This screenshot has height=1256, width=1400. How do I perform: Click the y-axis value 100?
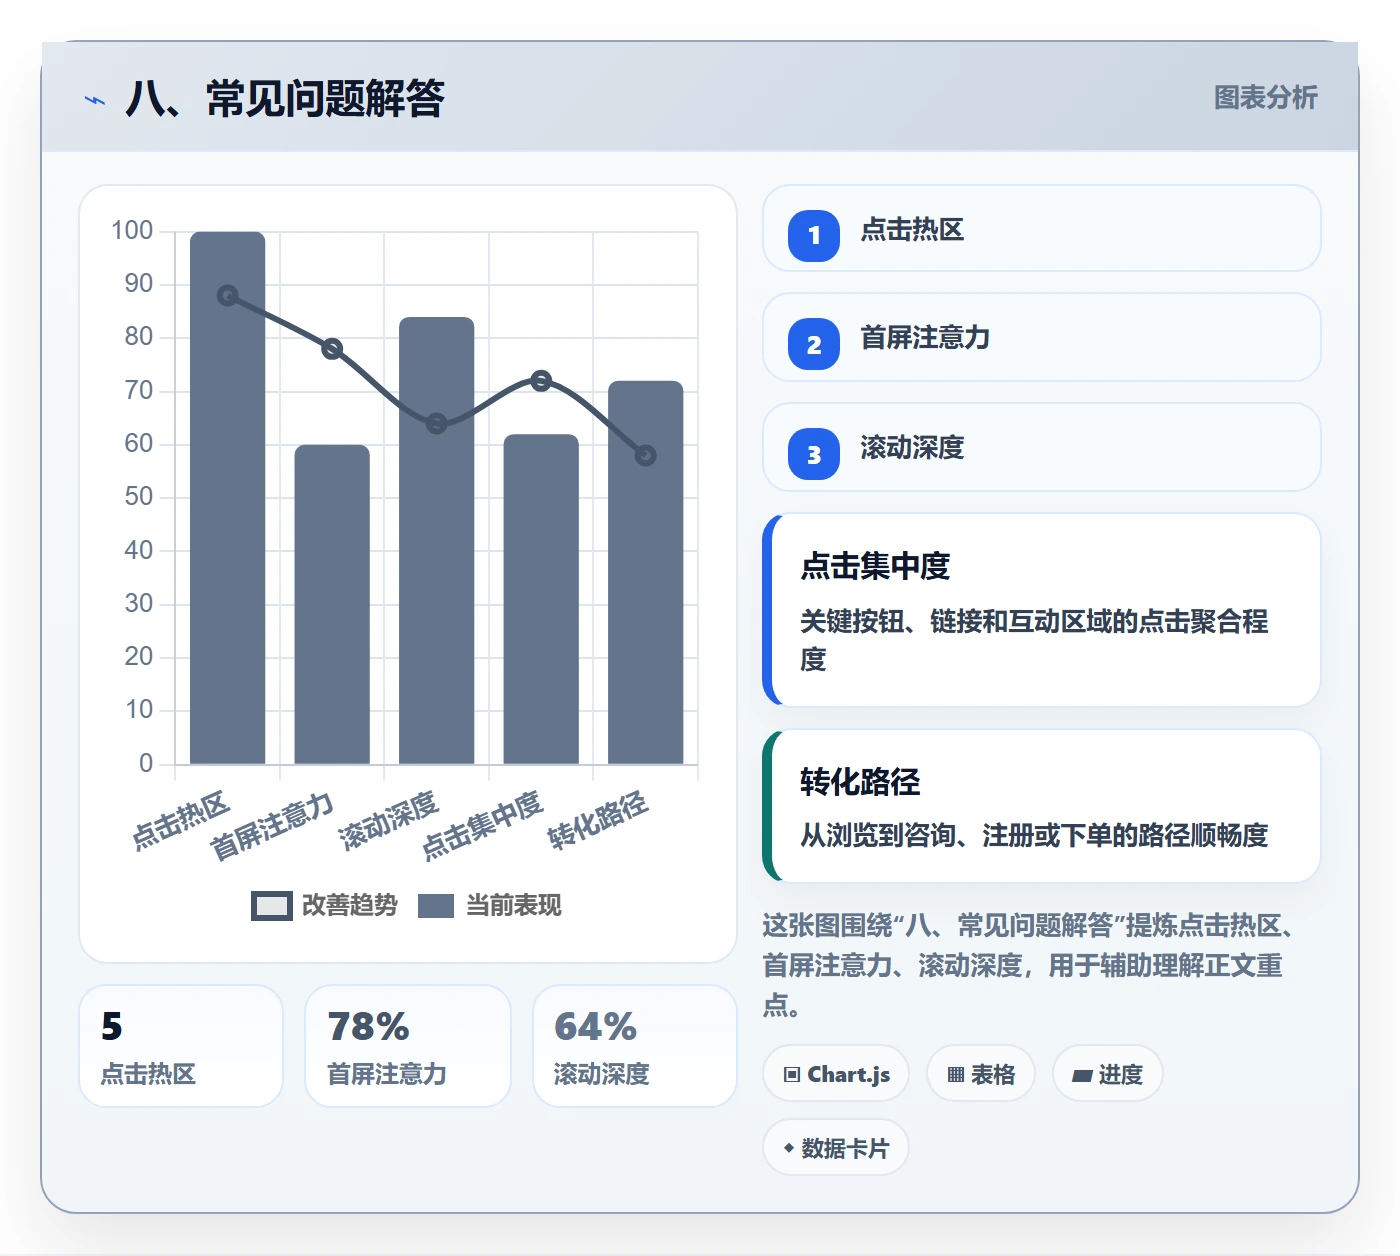[132, 231]
